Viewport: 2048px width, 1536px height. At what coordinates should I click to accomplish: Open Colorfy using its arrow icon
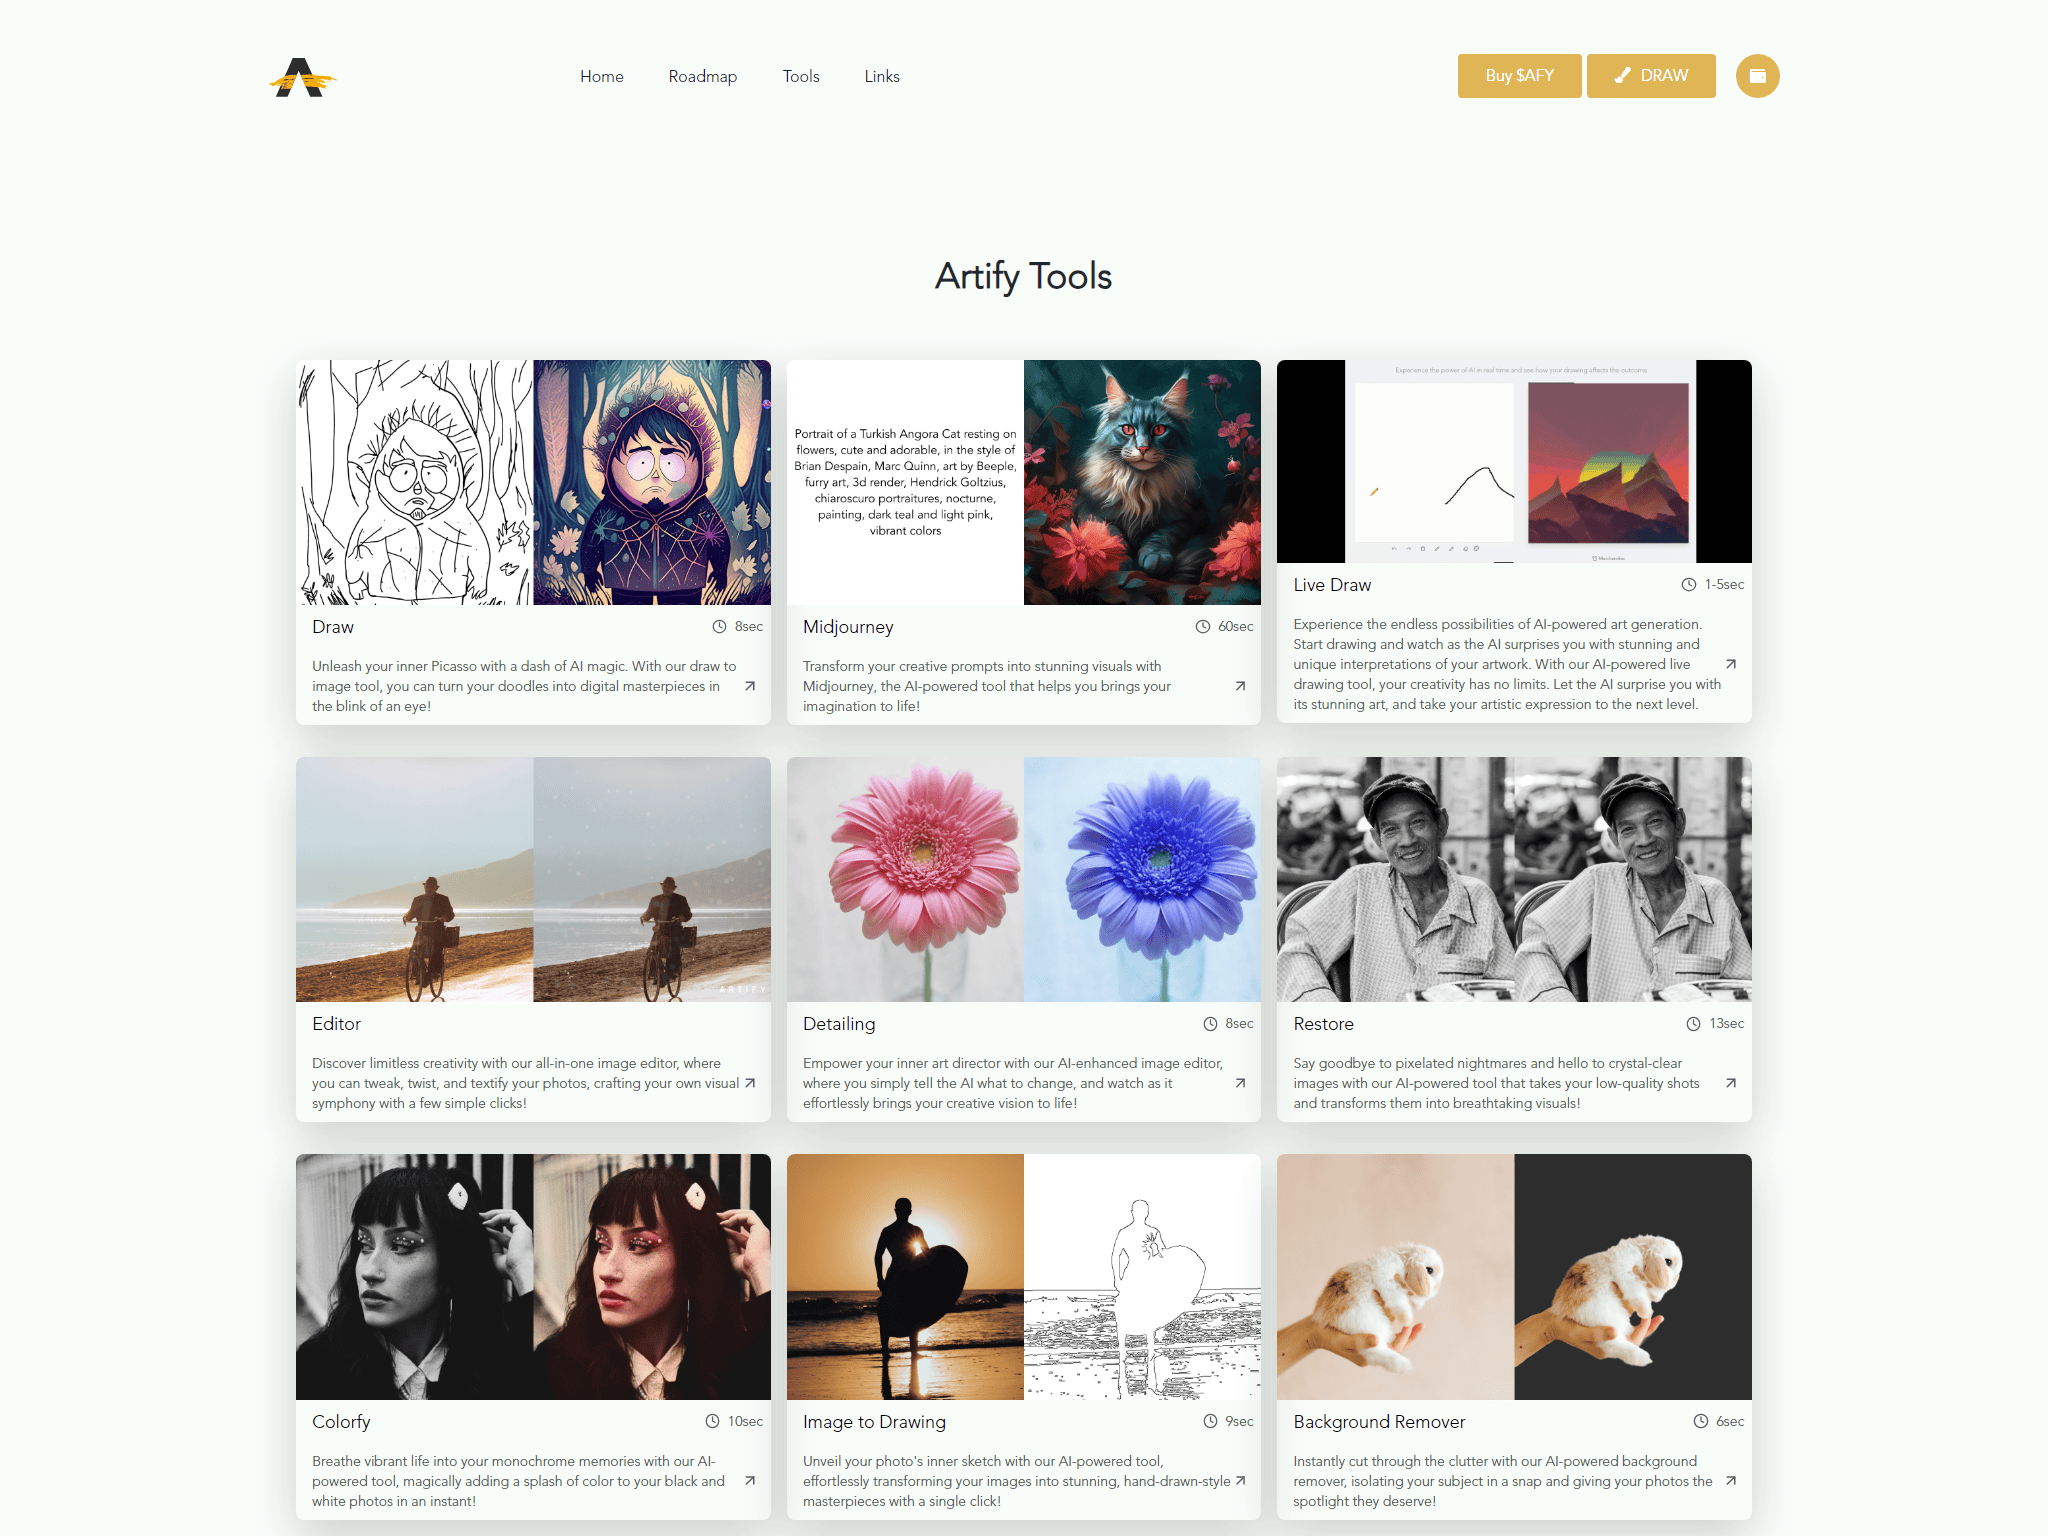(x=750, y=1481)
